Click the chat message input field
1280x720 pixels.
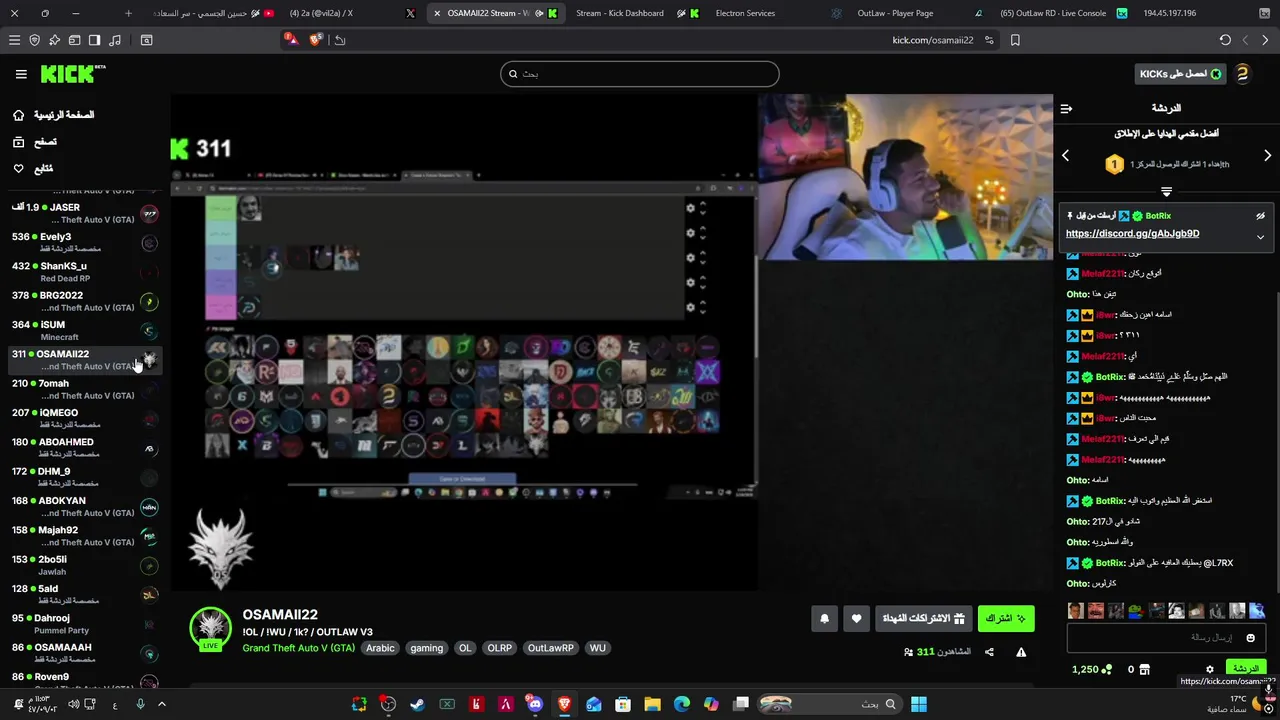tap(1166, 637)
